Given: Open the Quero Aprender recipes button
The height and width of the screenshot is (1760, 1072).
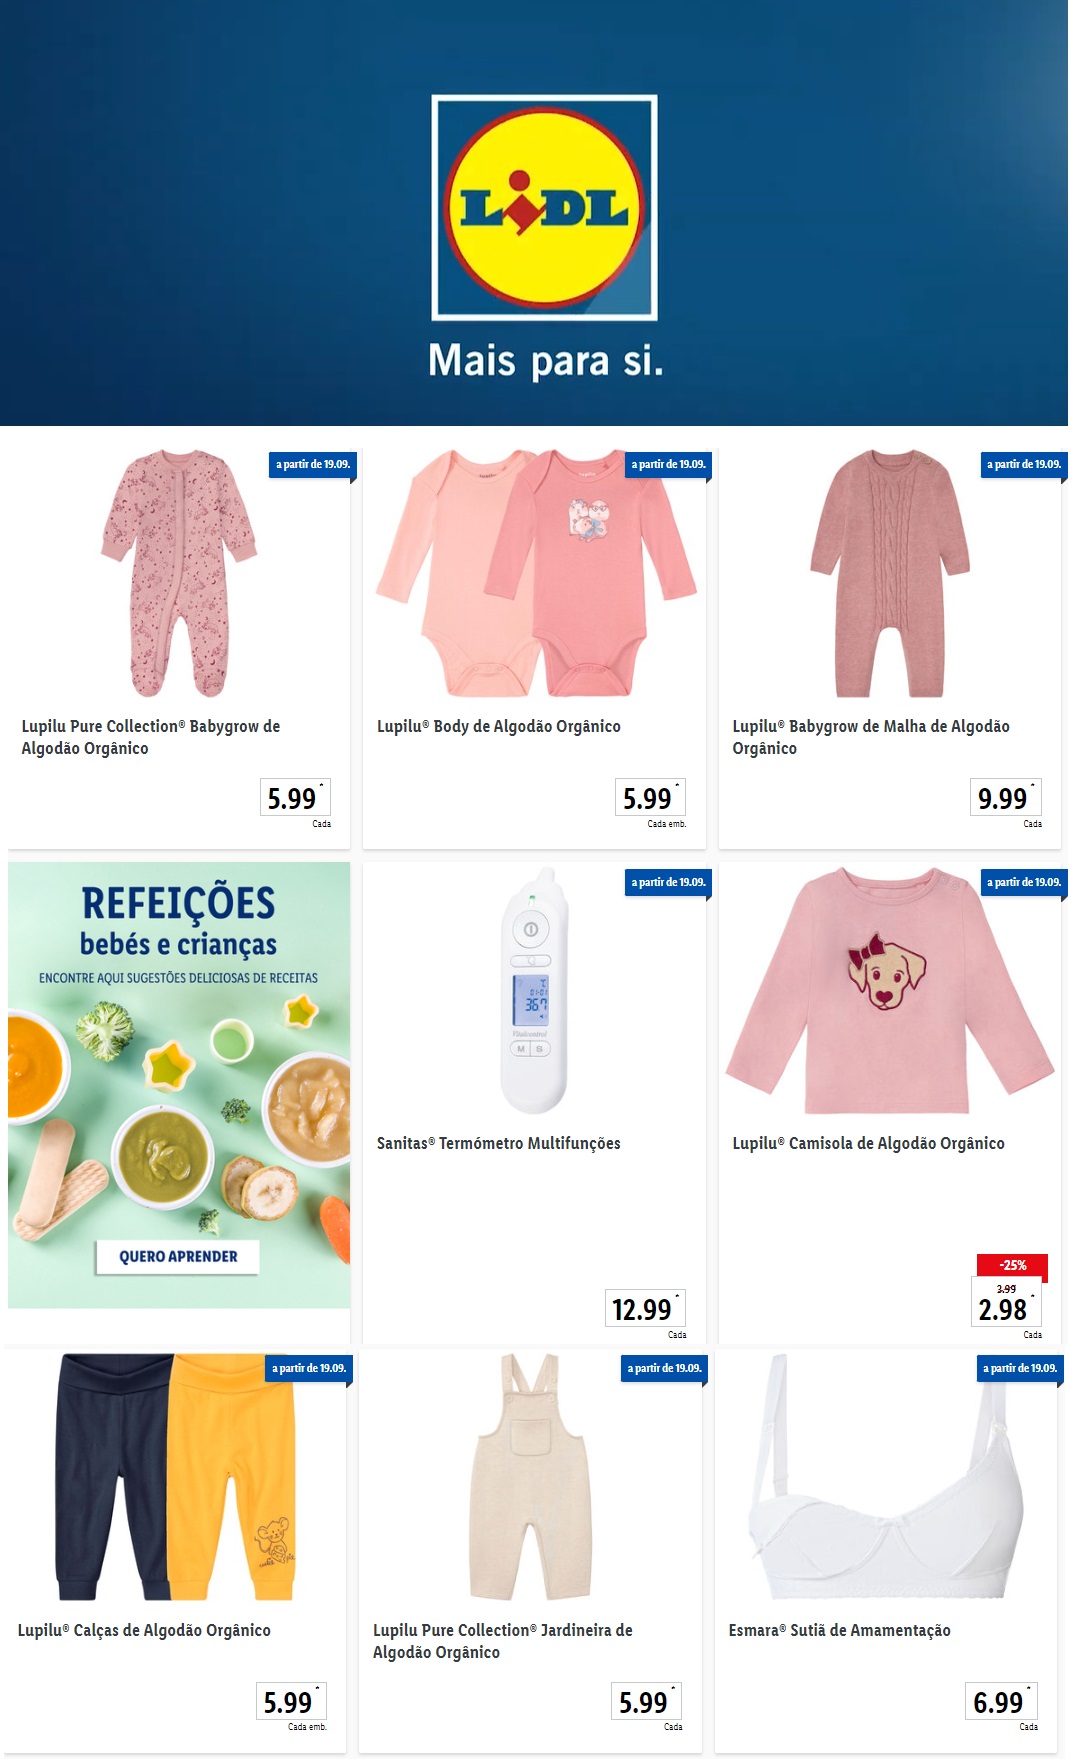Looking at the screenshot, I should click(178, 1257).
